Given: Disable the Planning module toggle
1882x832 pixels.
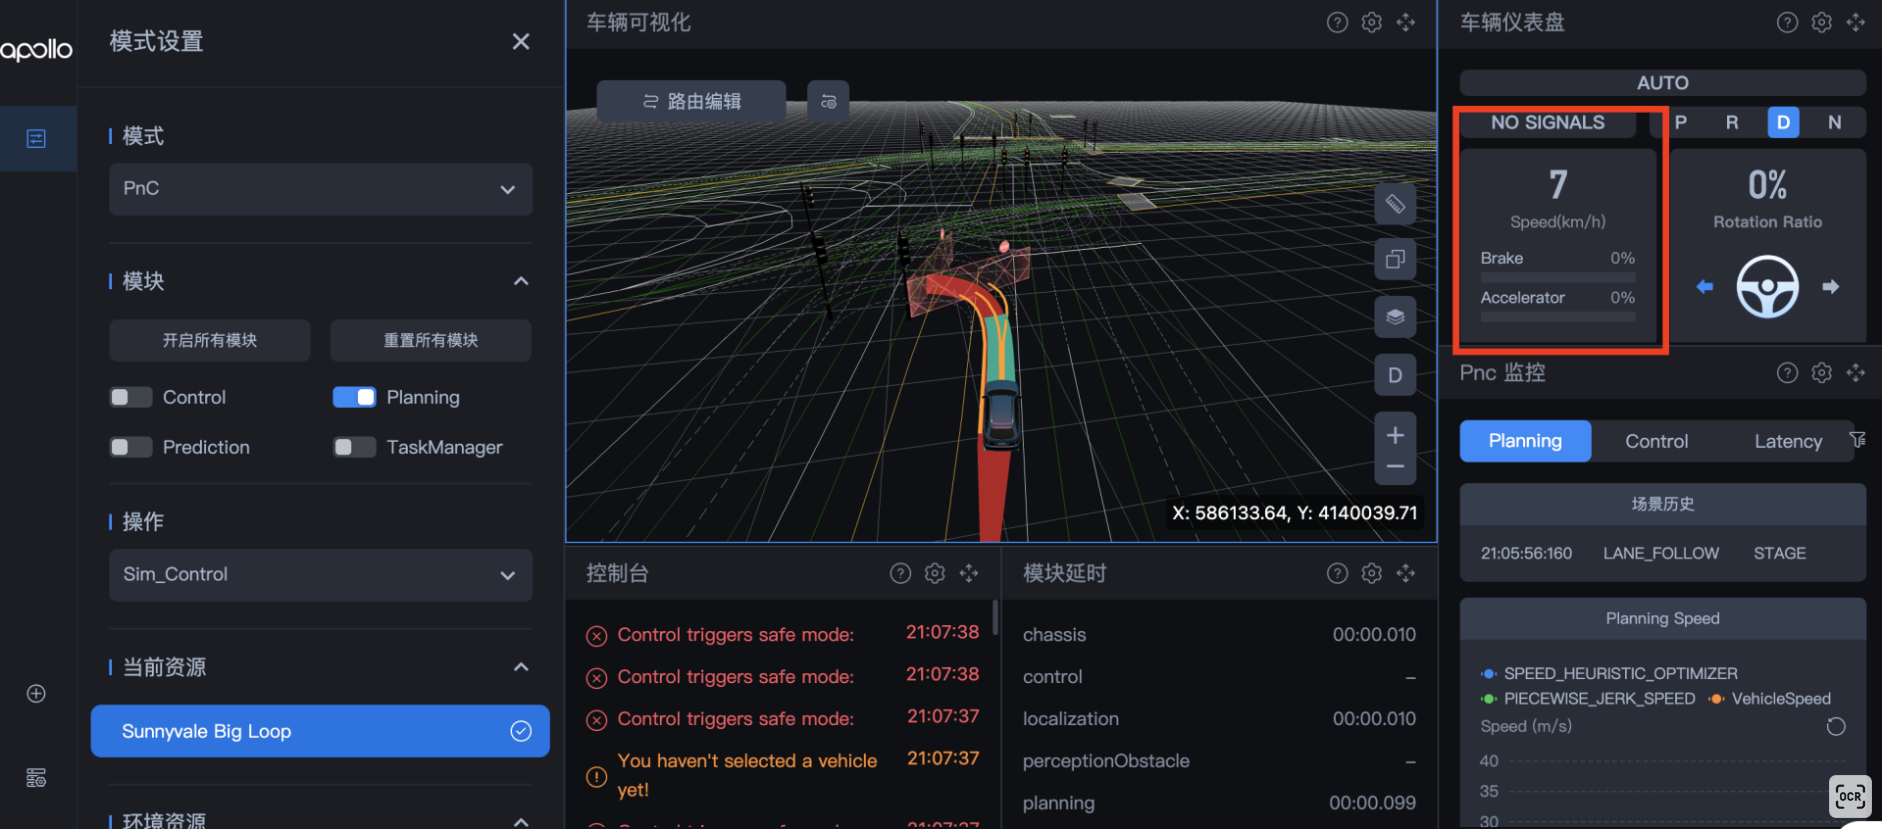Looking at the screenshot, I should (x=354, y=397).
